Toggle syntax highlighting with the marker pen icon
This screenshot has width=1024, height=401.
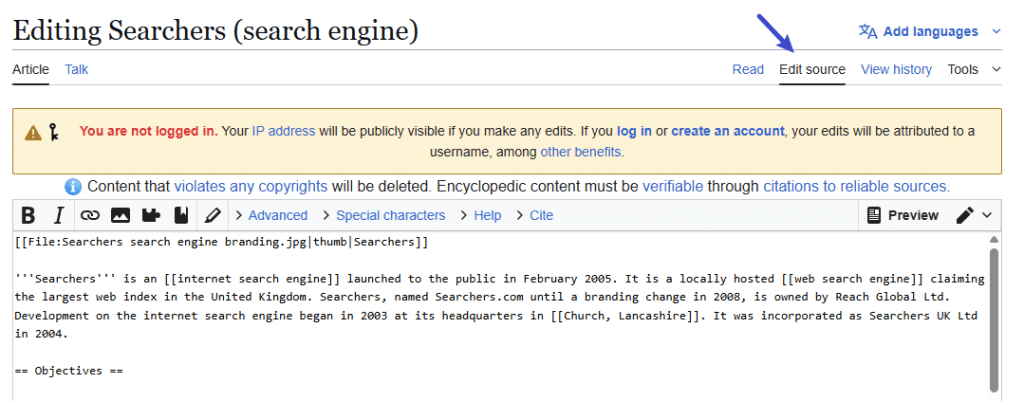click(212, 216)
